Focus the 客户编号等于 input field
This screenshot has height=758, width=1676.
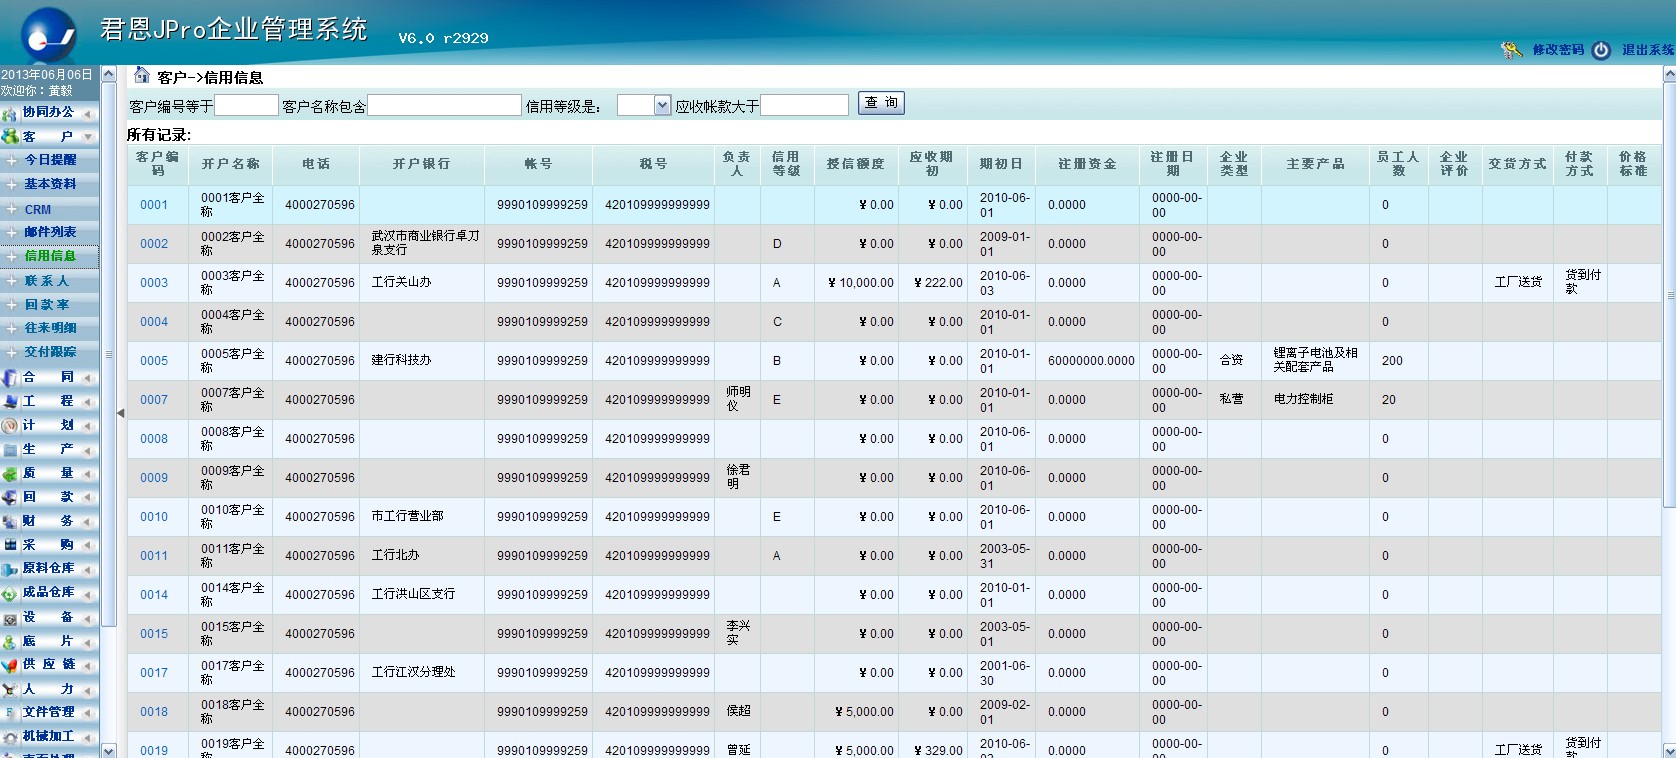coord(246,105)
